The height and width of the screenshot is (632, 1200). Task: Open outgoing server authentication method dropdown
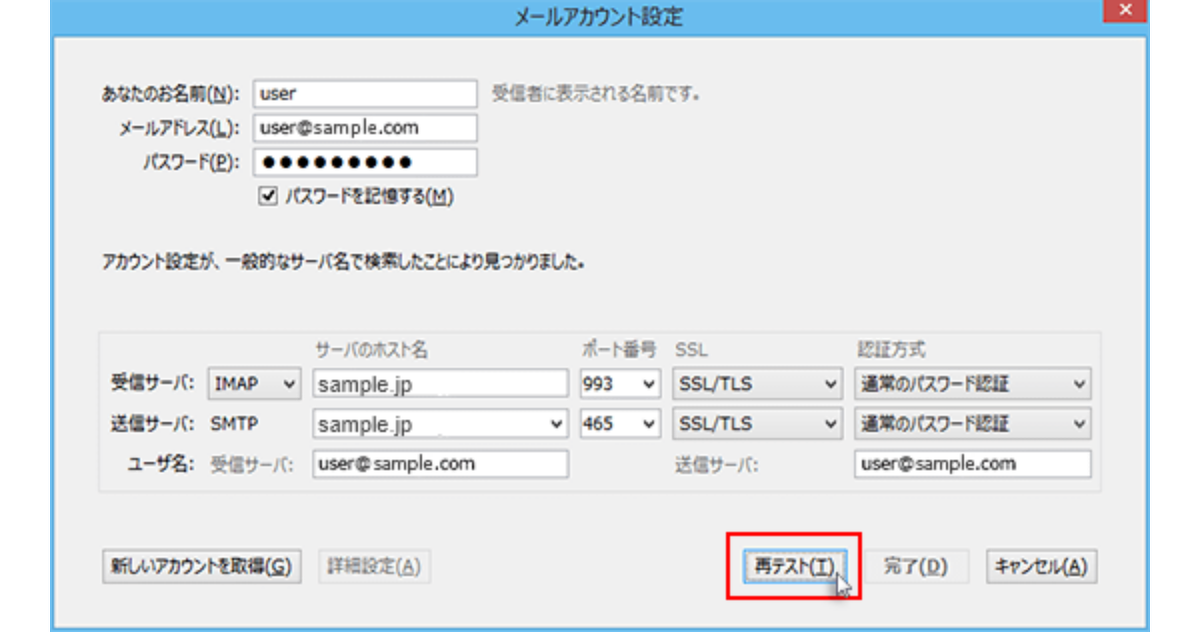[972, 424]
